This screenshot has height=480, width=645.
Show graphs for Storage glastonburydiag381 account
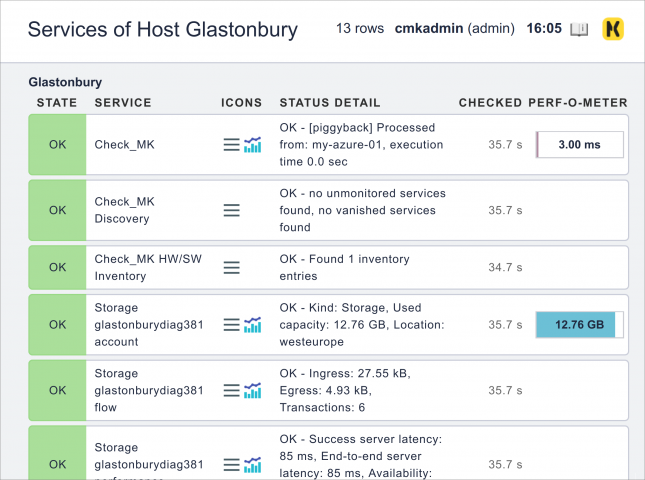click(x=253, y=325)
